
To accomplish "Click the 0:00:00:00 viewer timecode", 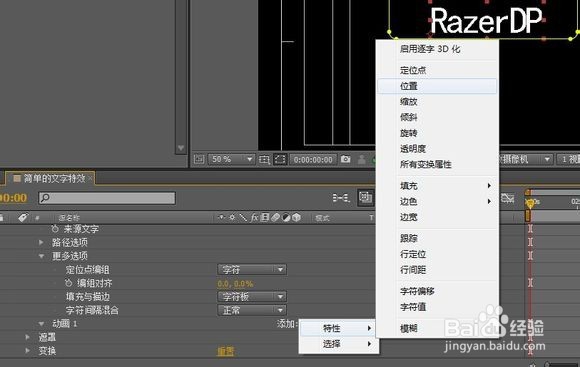I will pyautogui.click(x=313, y=159).
